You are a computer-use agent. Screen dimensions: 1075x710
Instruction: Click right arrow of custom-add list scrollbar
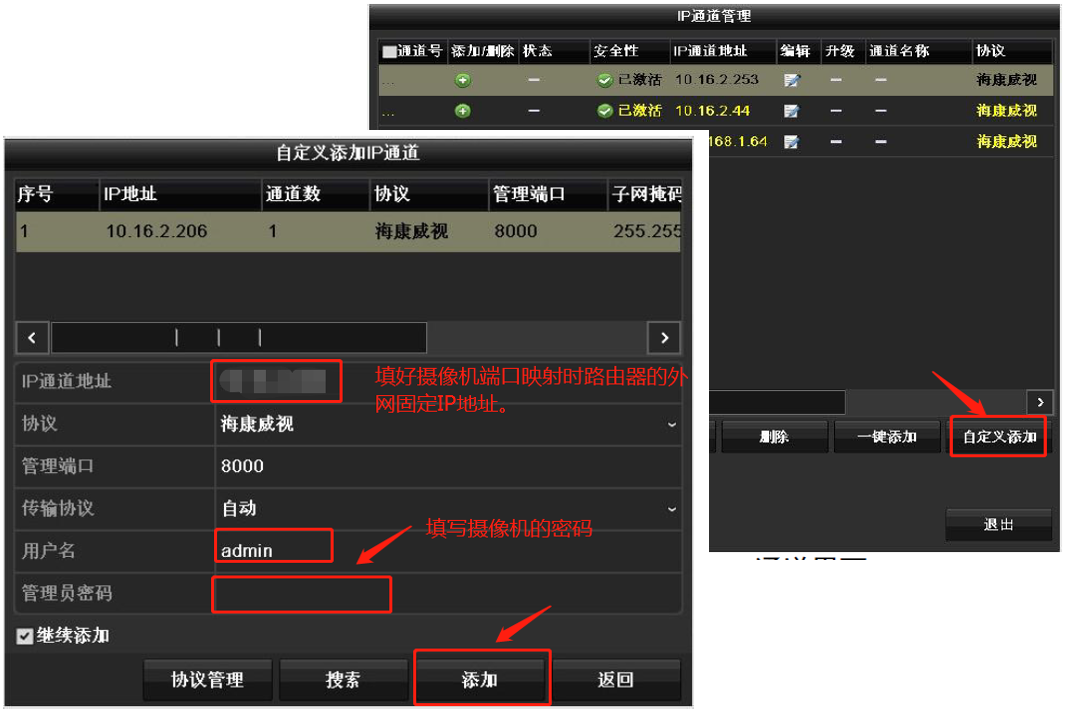pyautogui.click(x=664, y=338)
